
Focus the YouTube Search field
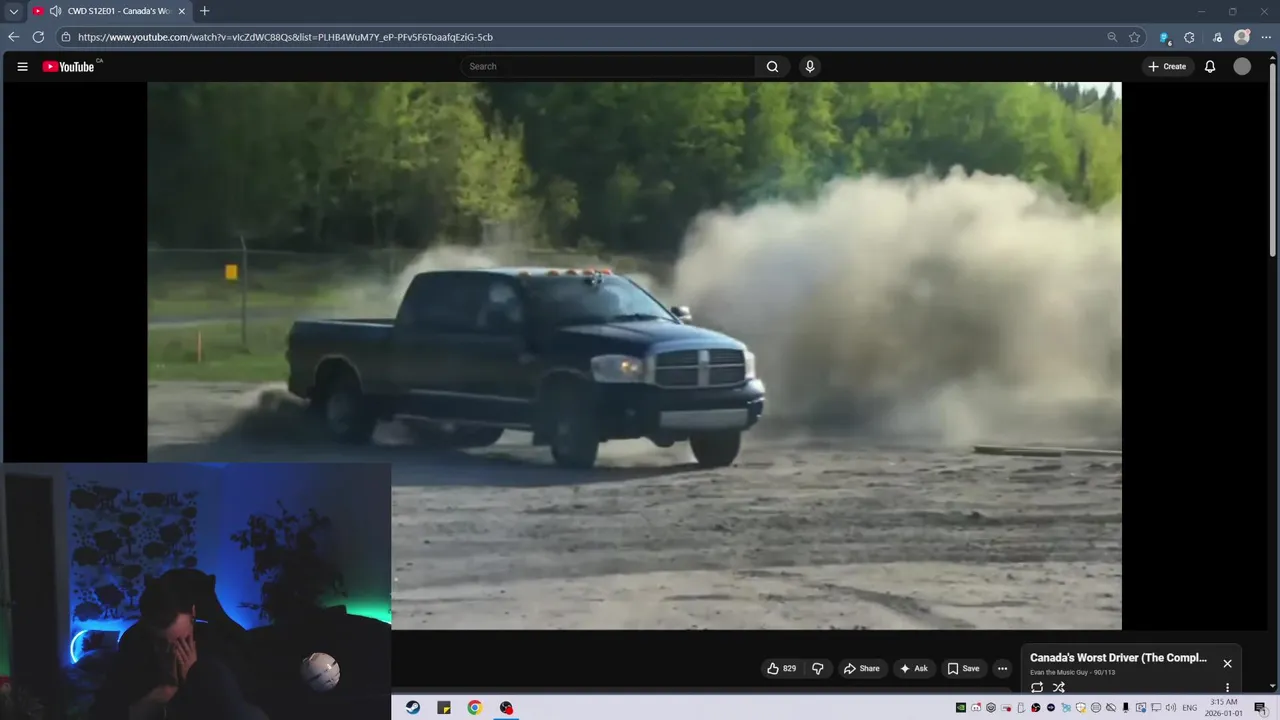(x=610, y=67)
